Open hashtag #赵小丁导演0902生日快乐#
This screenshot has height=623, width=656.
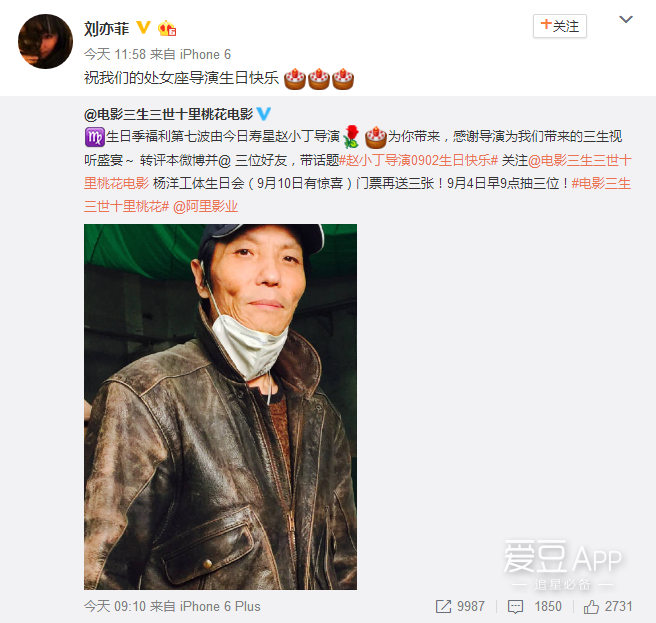coord(418,160)
